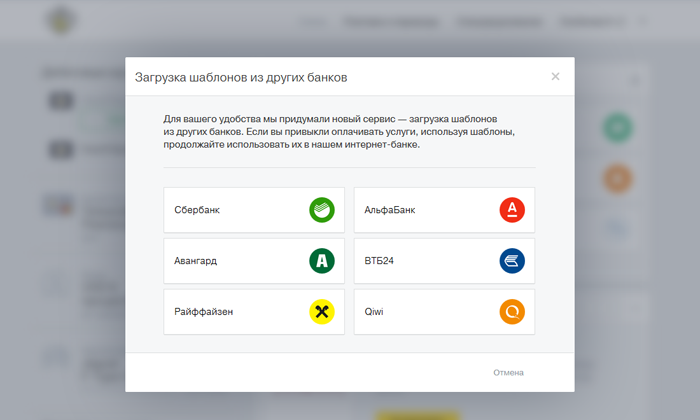Screen dimensions: 700x420
Task: Click the red AlfaBank logo icon
Action: click(x=512, y=210)
